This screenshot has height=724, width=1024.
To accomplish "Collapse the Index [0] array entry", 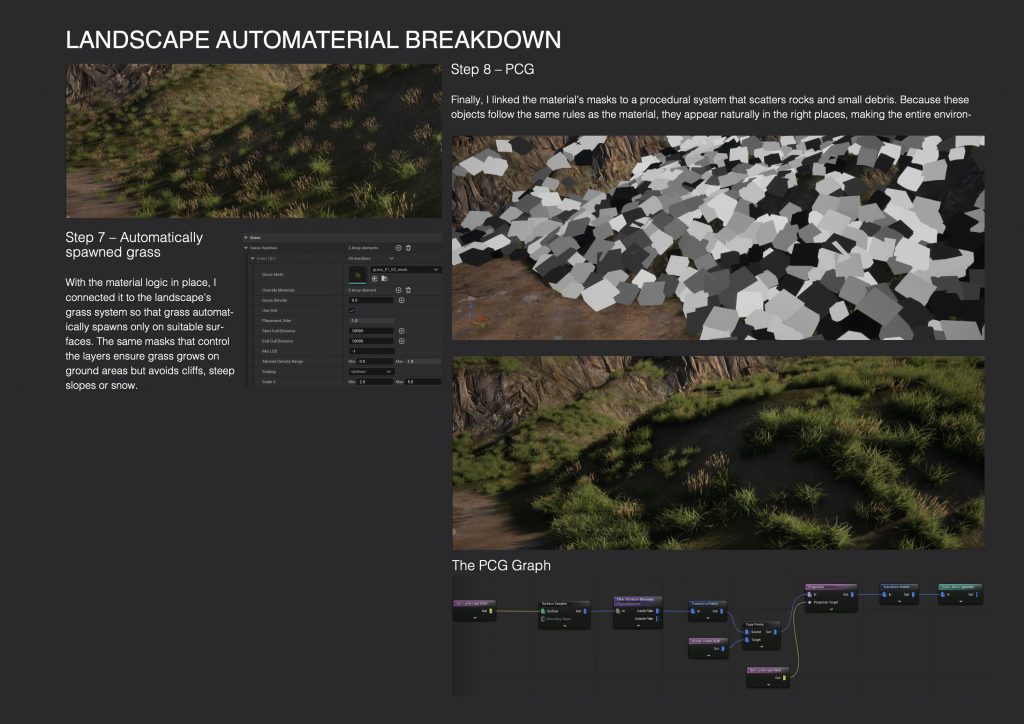I will [253, 258].
